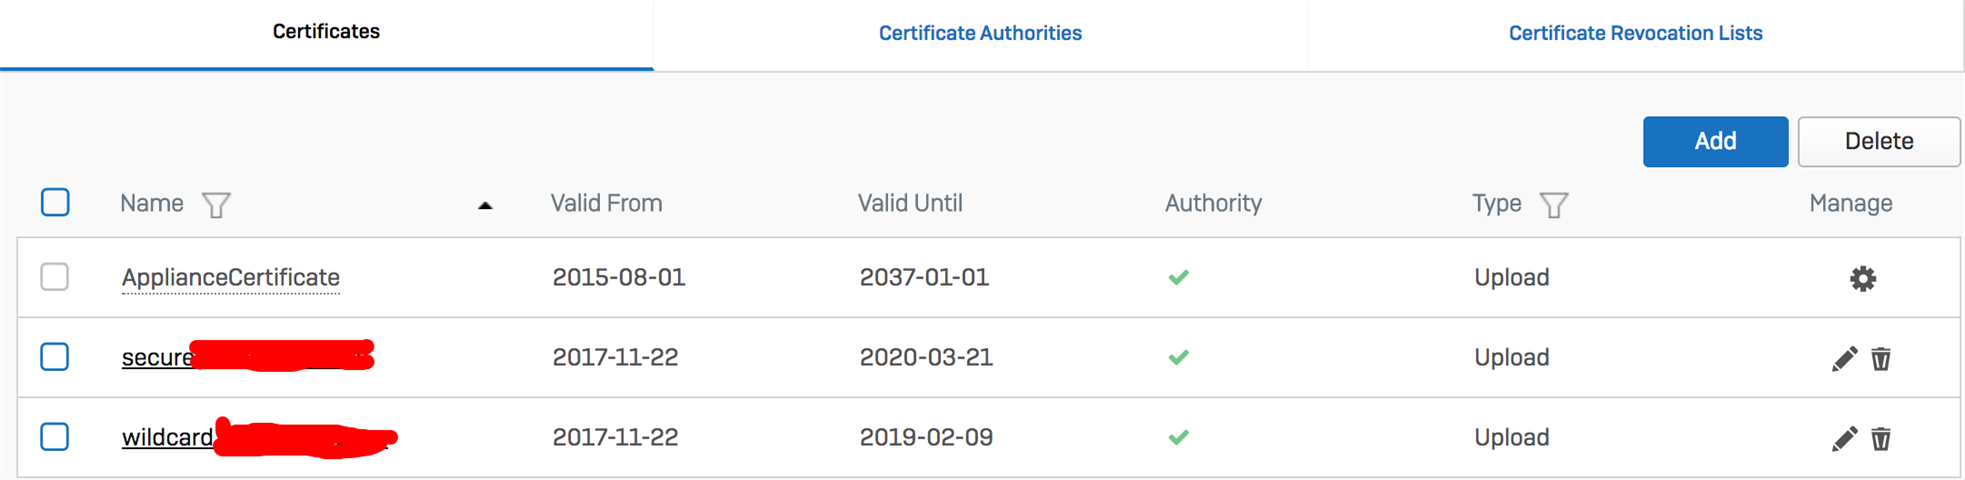Image resolution: width=1965 pixels, height=480 pixels.
Task: Click the gear icon for ApplianceCertificate
Action: coord(1862,278)
